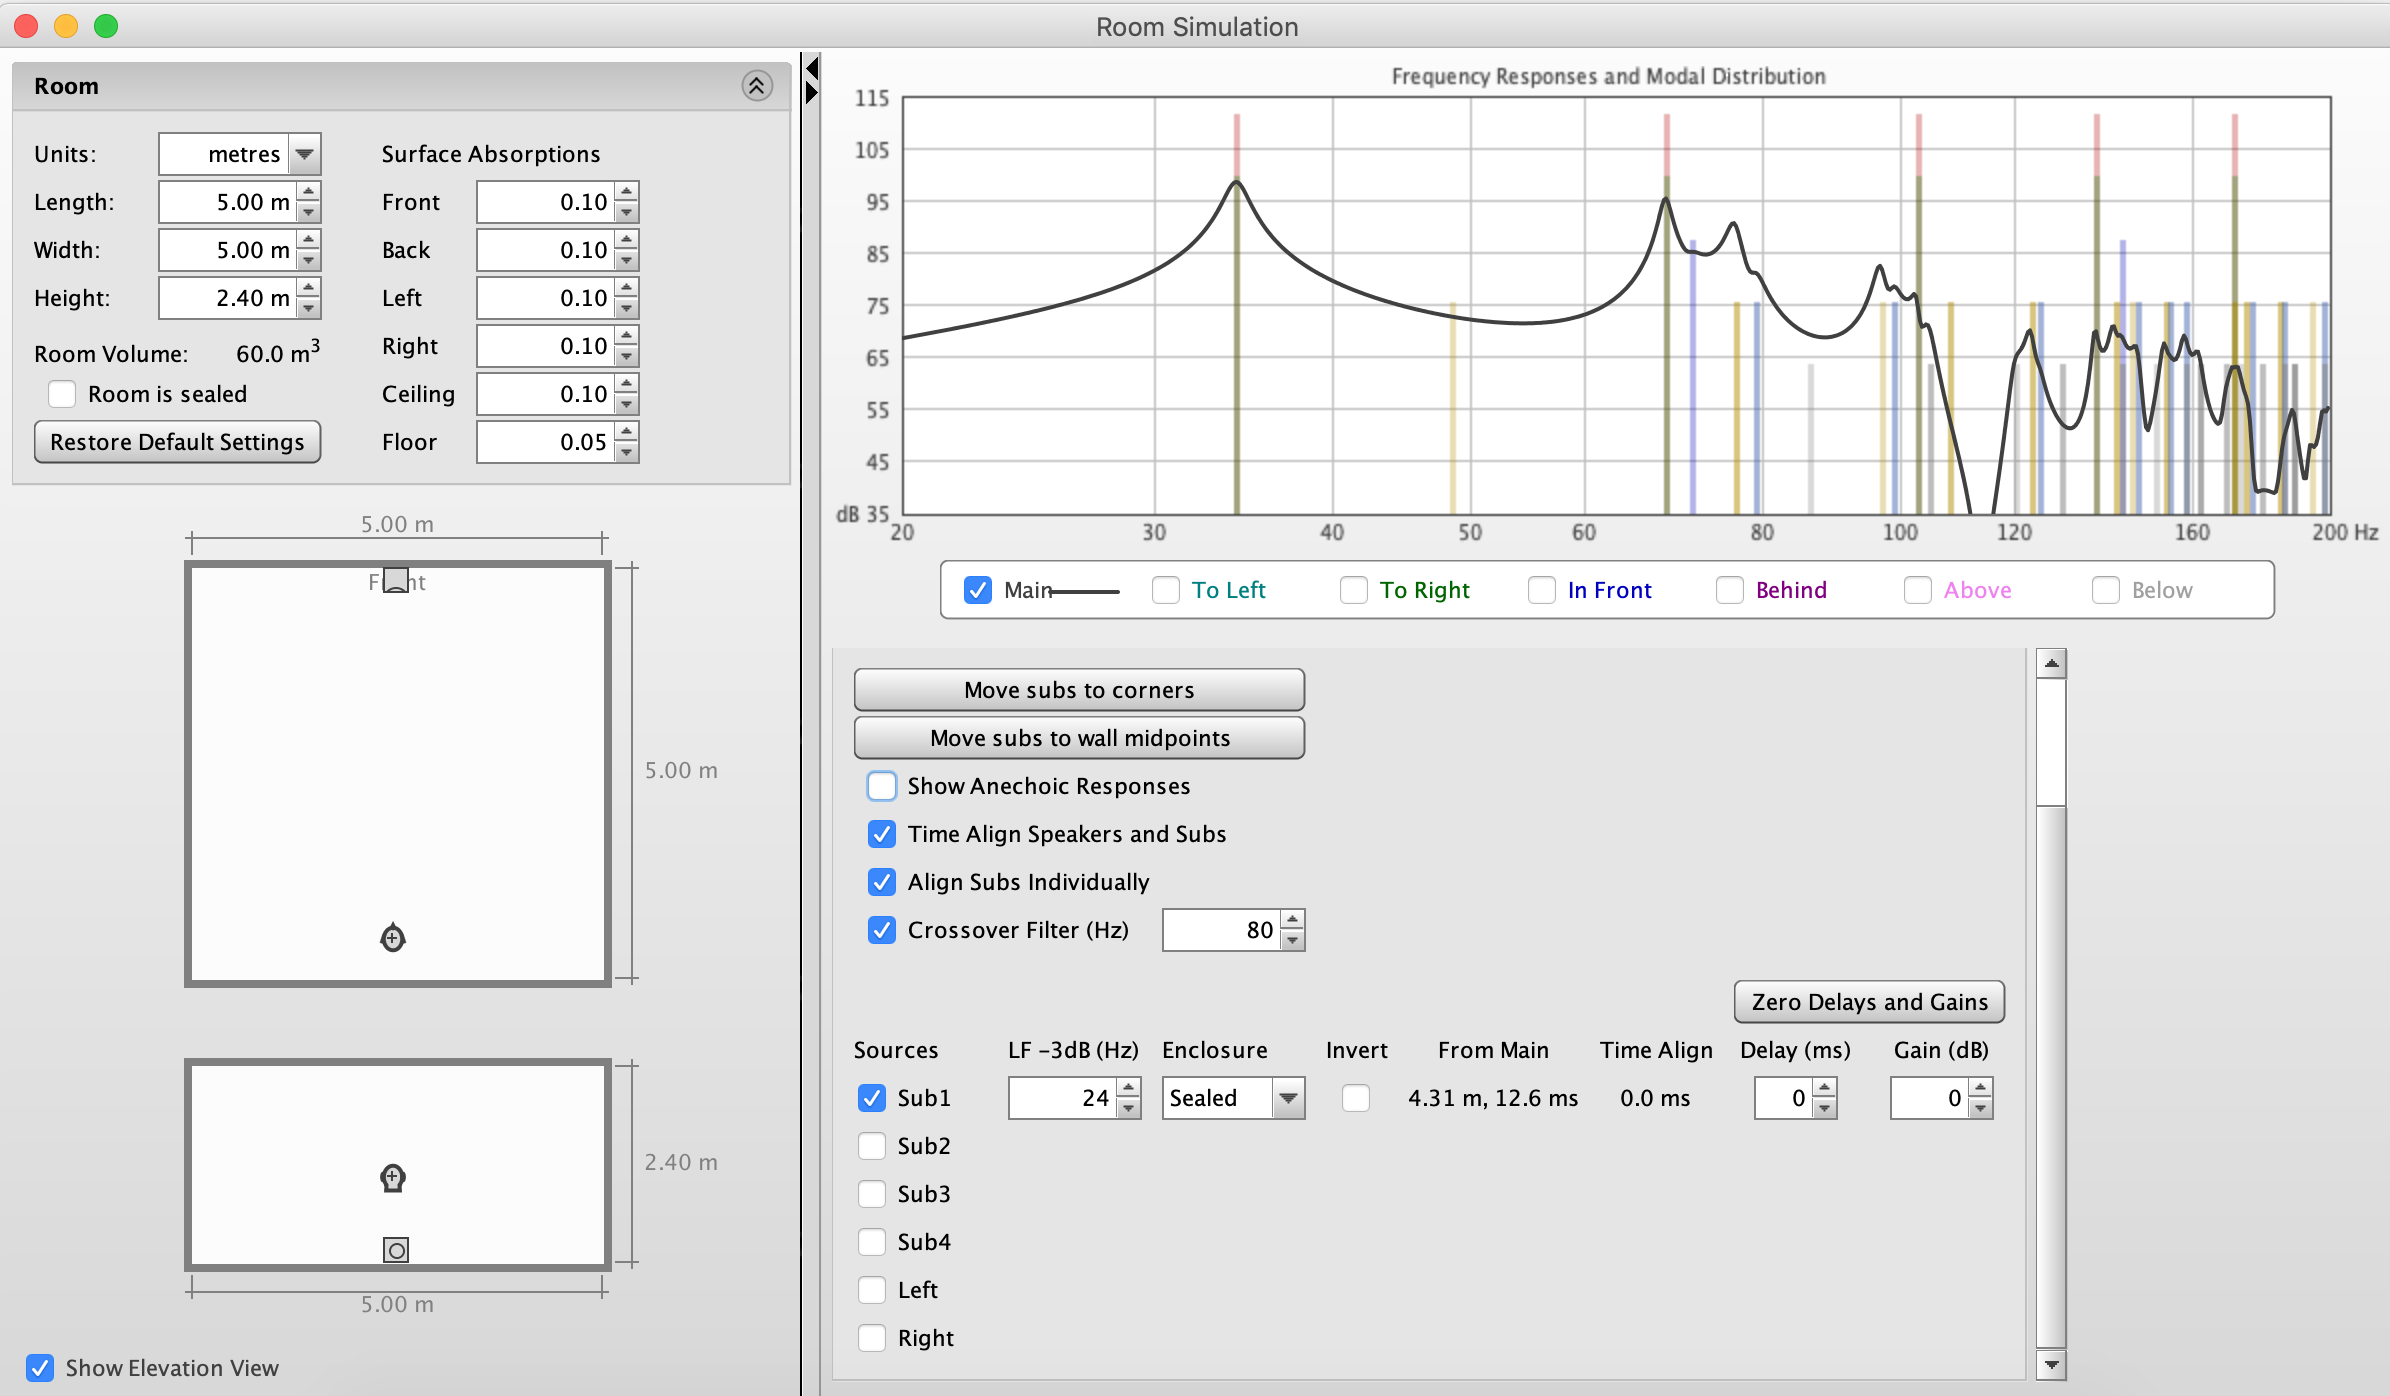The height and width of the screenshot is (1396, 2390).
Task: Increase the room Height with up arrow
Action: click(x=309, y=287)
